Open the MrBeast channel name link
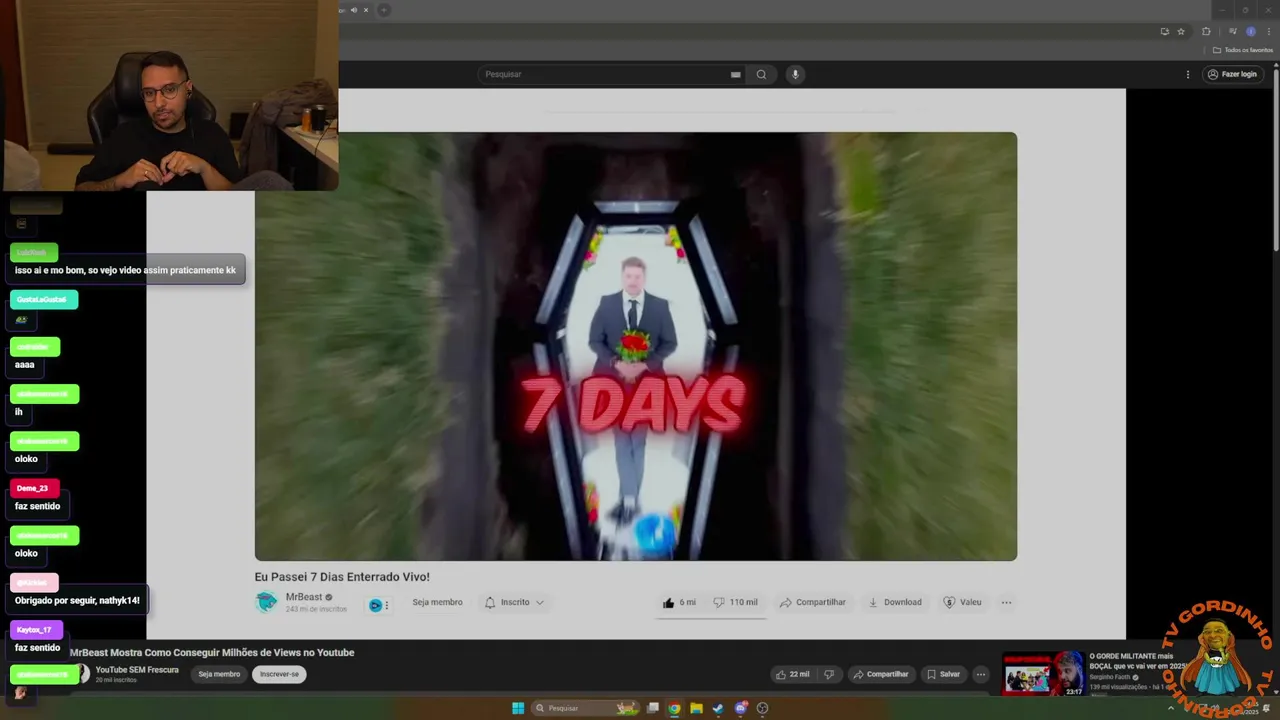Viewport: 1280px width, 720px height. click(304, 597)
